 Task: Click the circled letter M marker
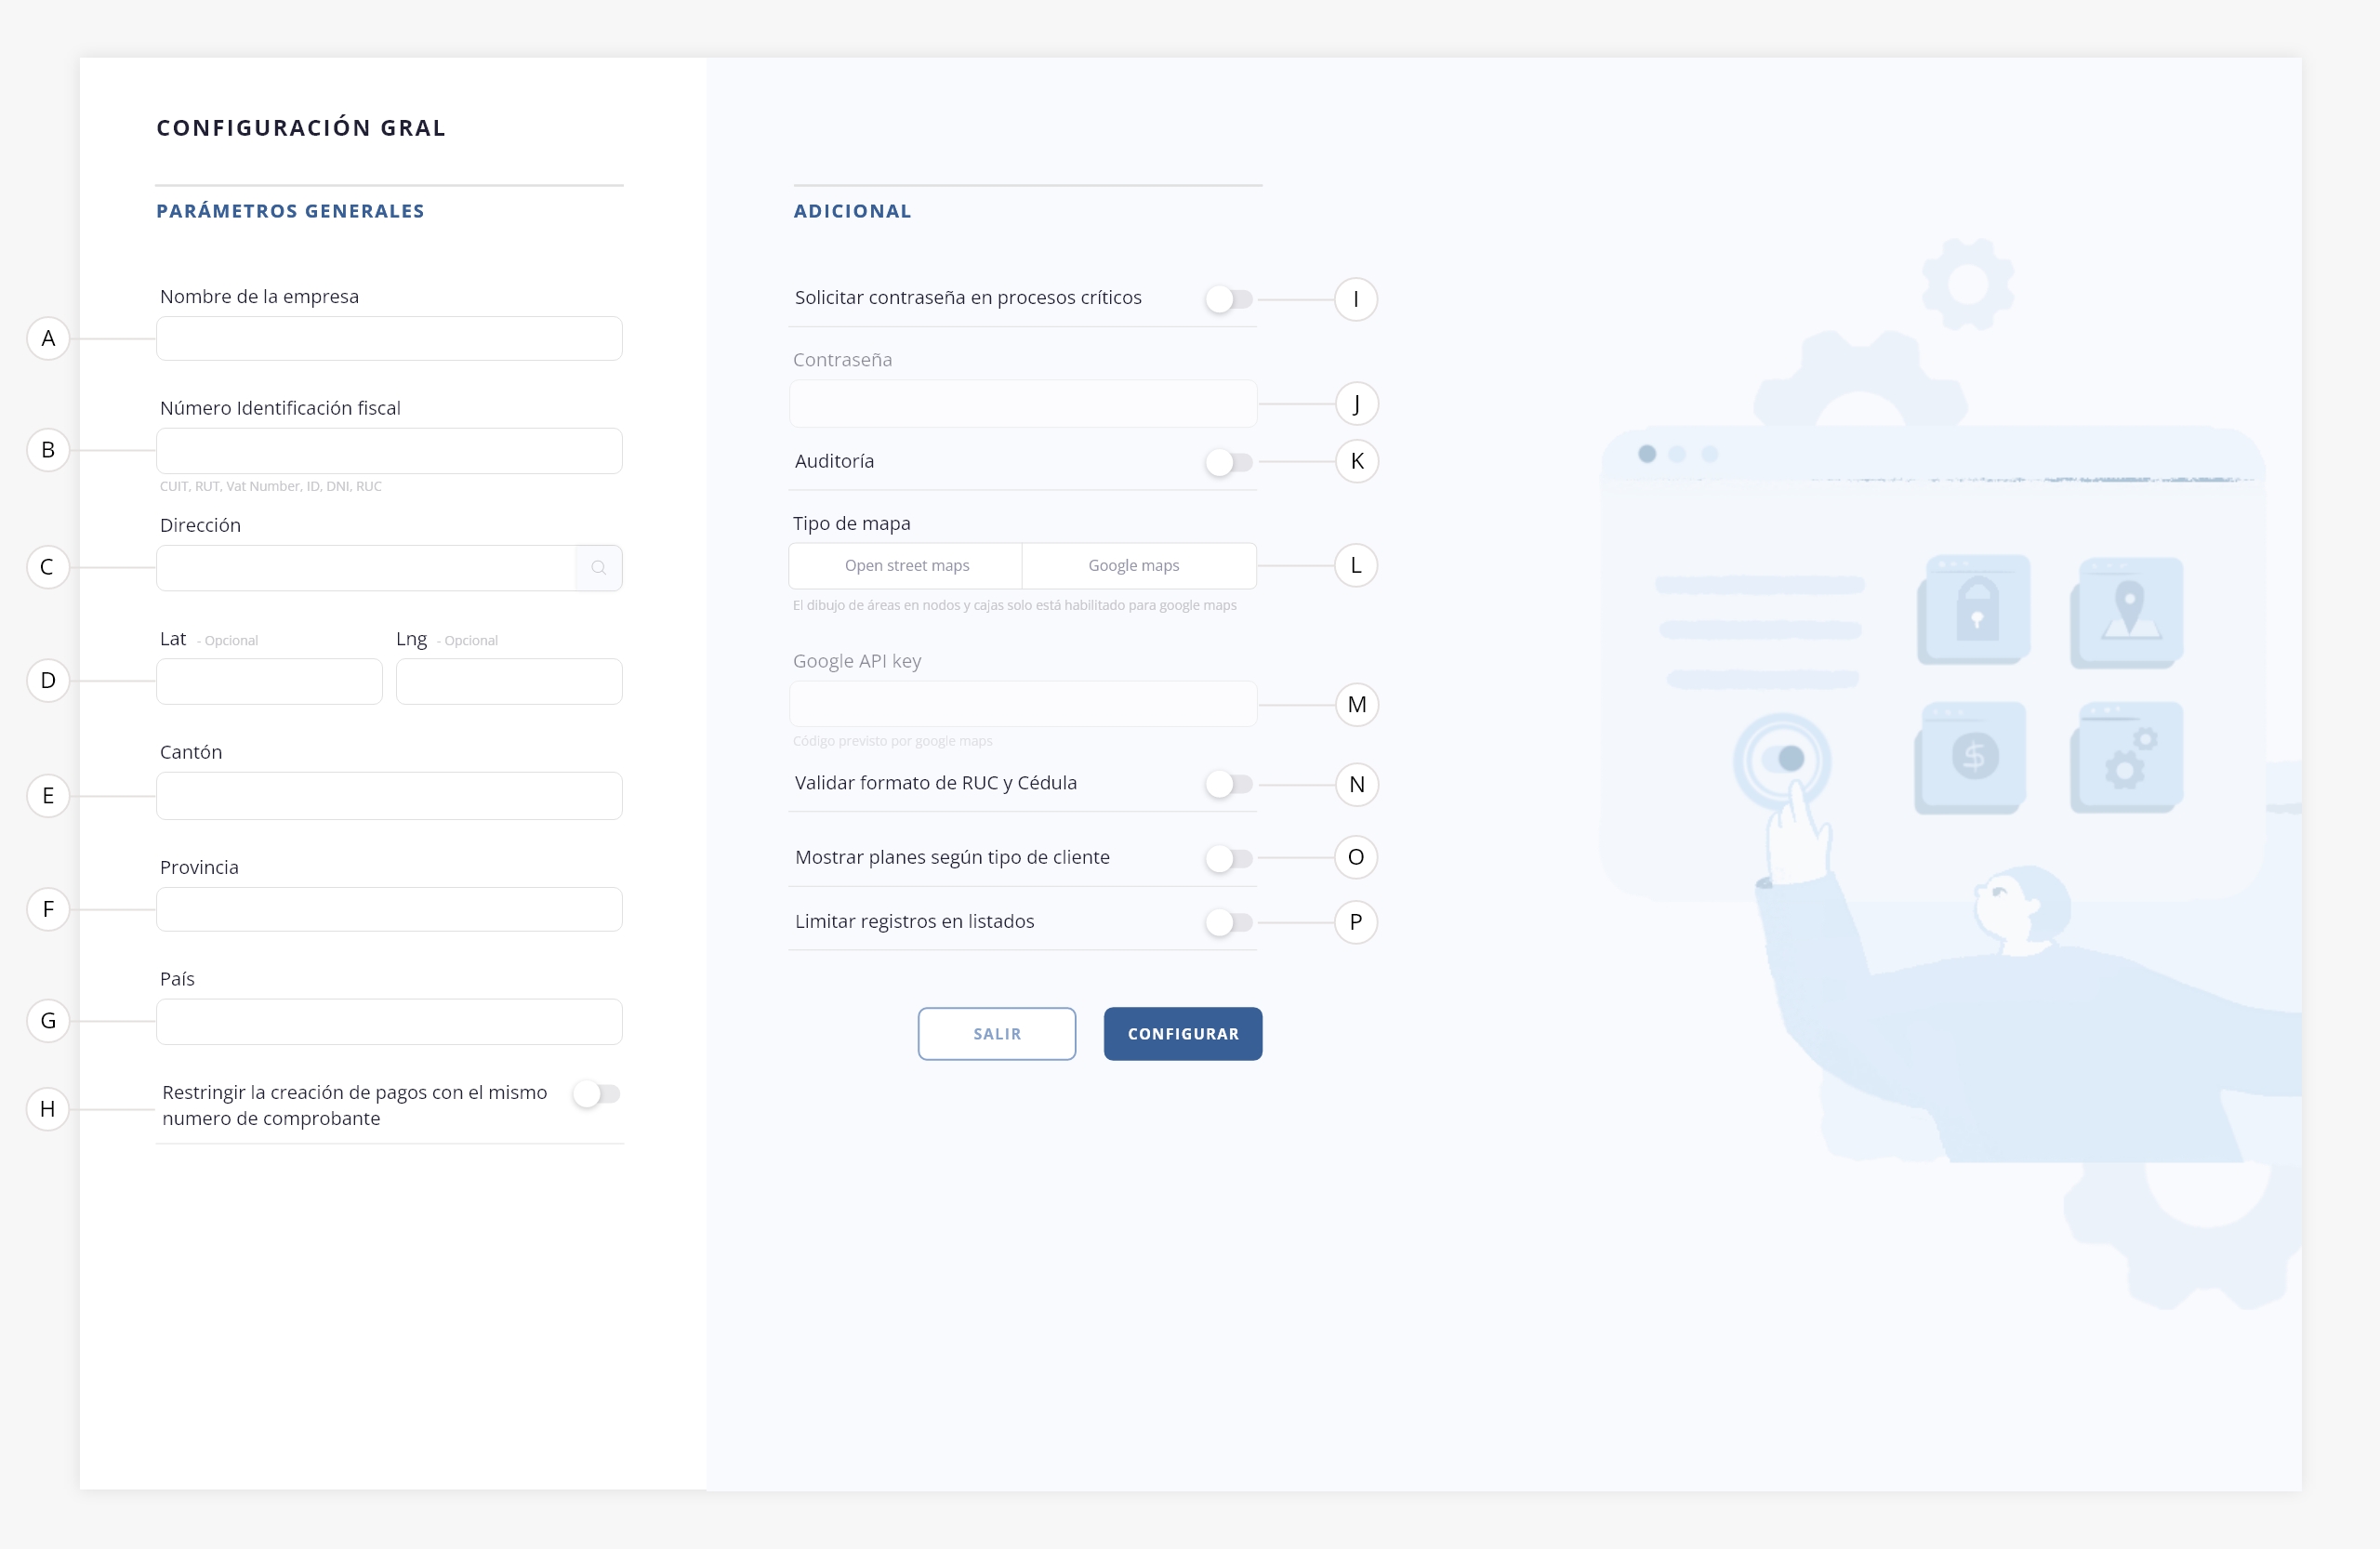click(x=1356, y=705)
